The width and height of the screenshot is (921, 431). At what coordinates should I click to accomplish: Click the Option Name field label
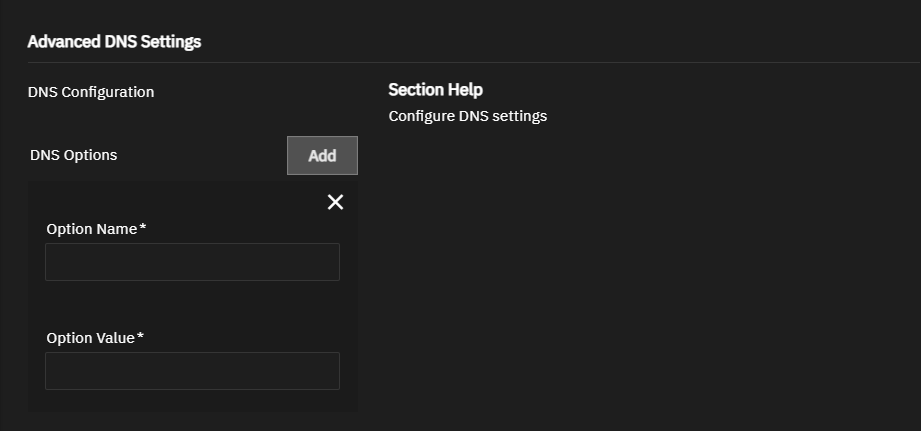pos(91,229)
